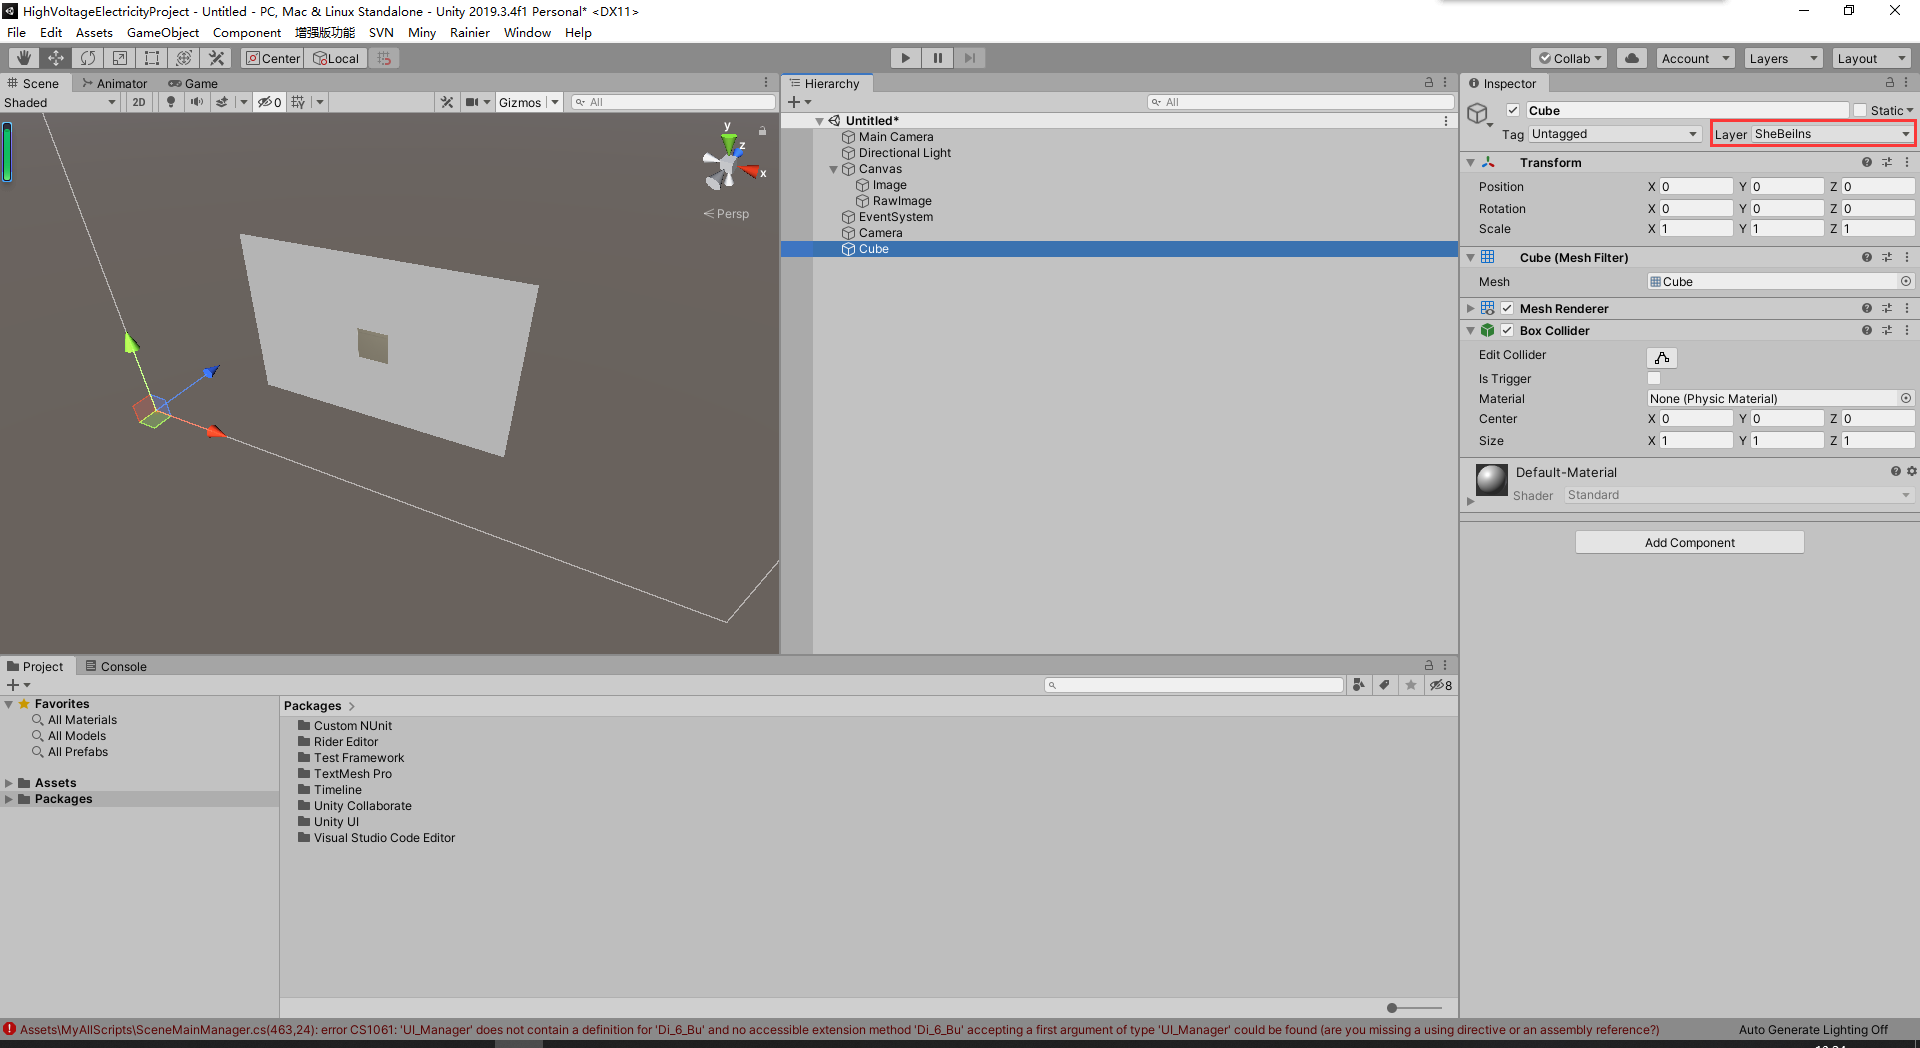Image resolution: width=1920 pixels, height=1048 pixels.
Task: Toggle scene audio in Scene toolbar
Action: click(196, 101)
